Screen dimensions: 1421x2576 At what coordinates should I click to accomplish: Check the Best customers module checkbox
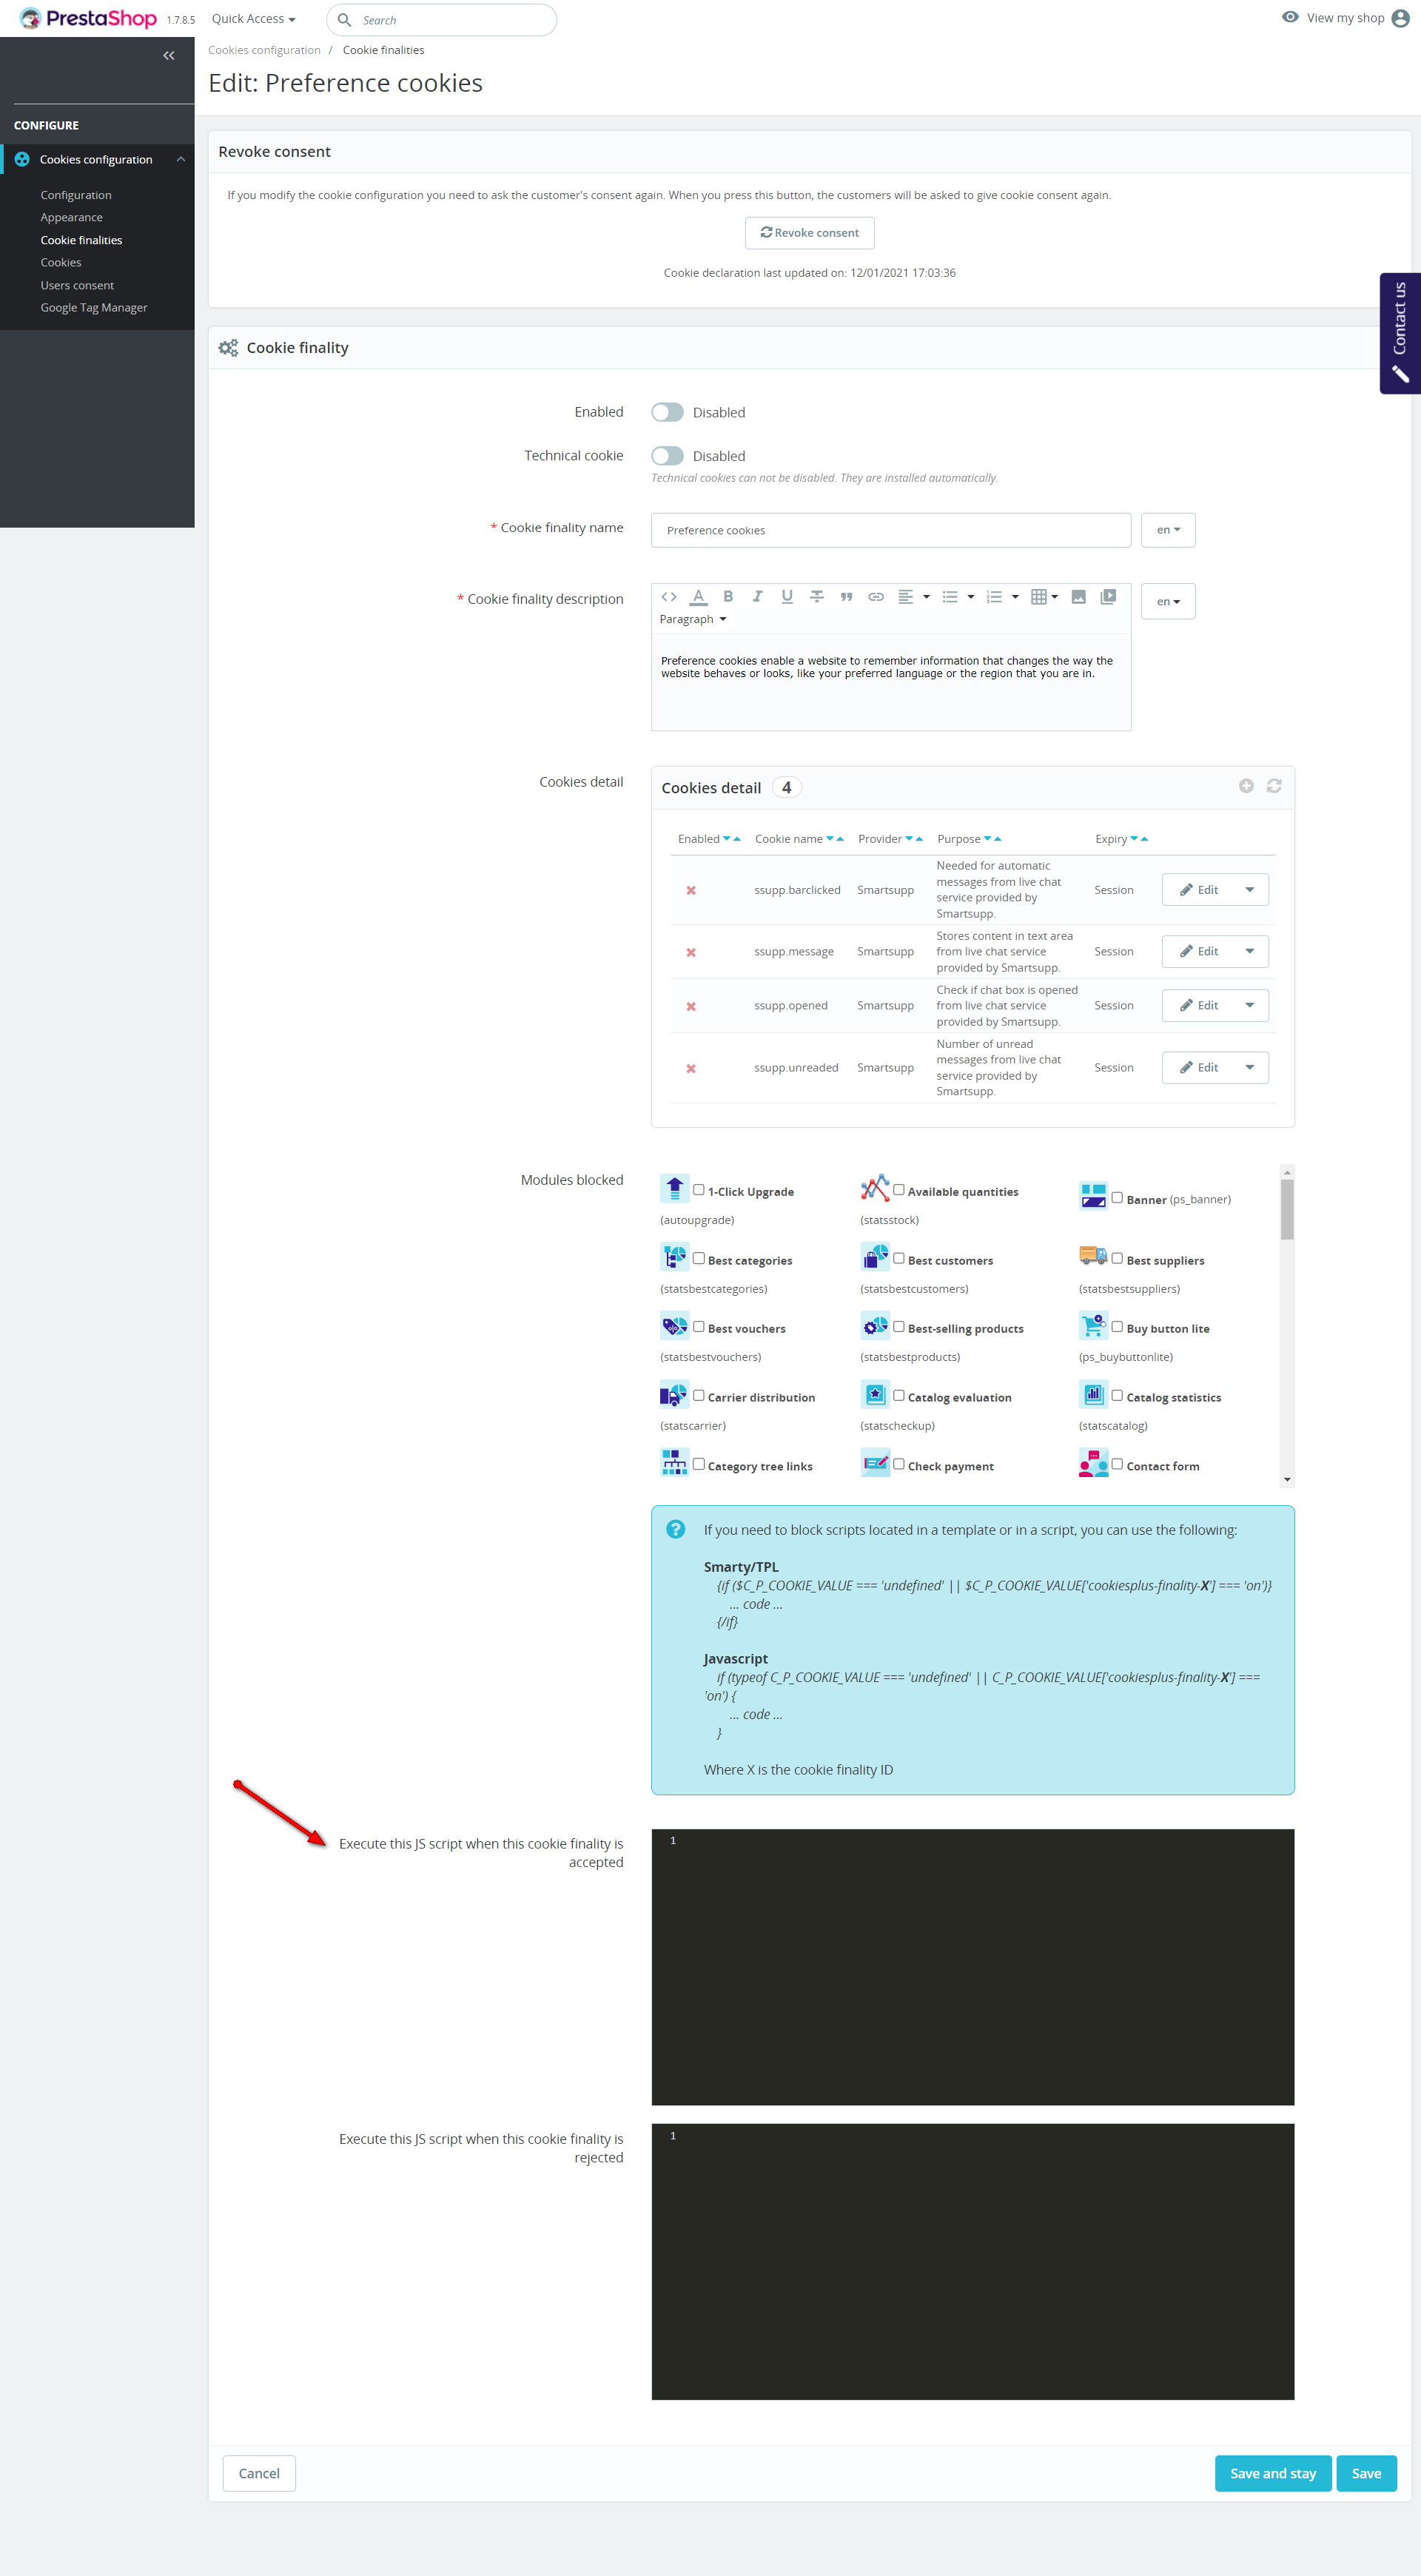click(899, 1258)
